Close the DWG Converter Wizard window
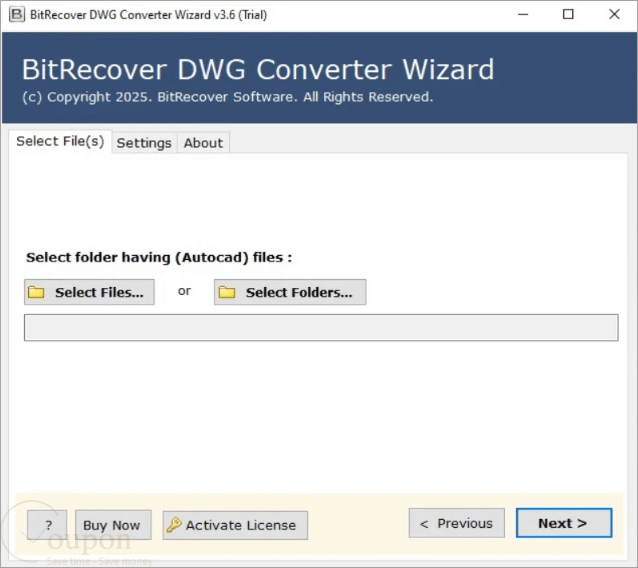 point(614,15)
